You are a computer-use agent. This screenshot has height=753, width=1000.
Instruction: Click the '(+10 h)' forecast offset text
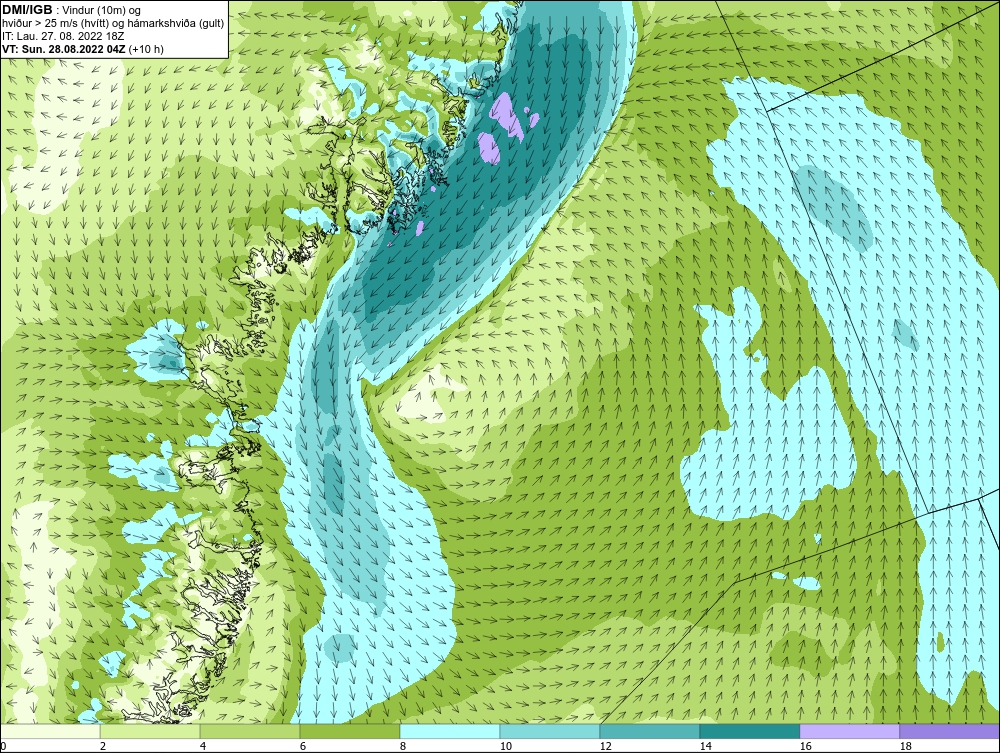tap(146, 49)
